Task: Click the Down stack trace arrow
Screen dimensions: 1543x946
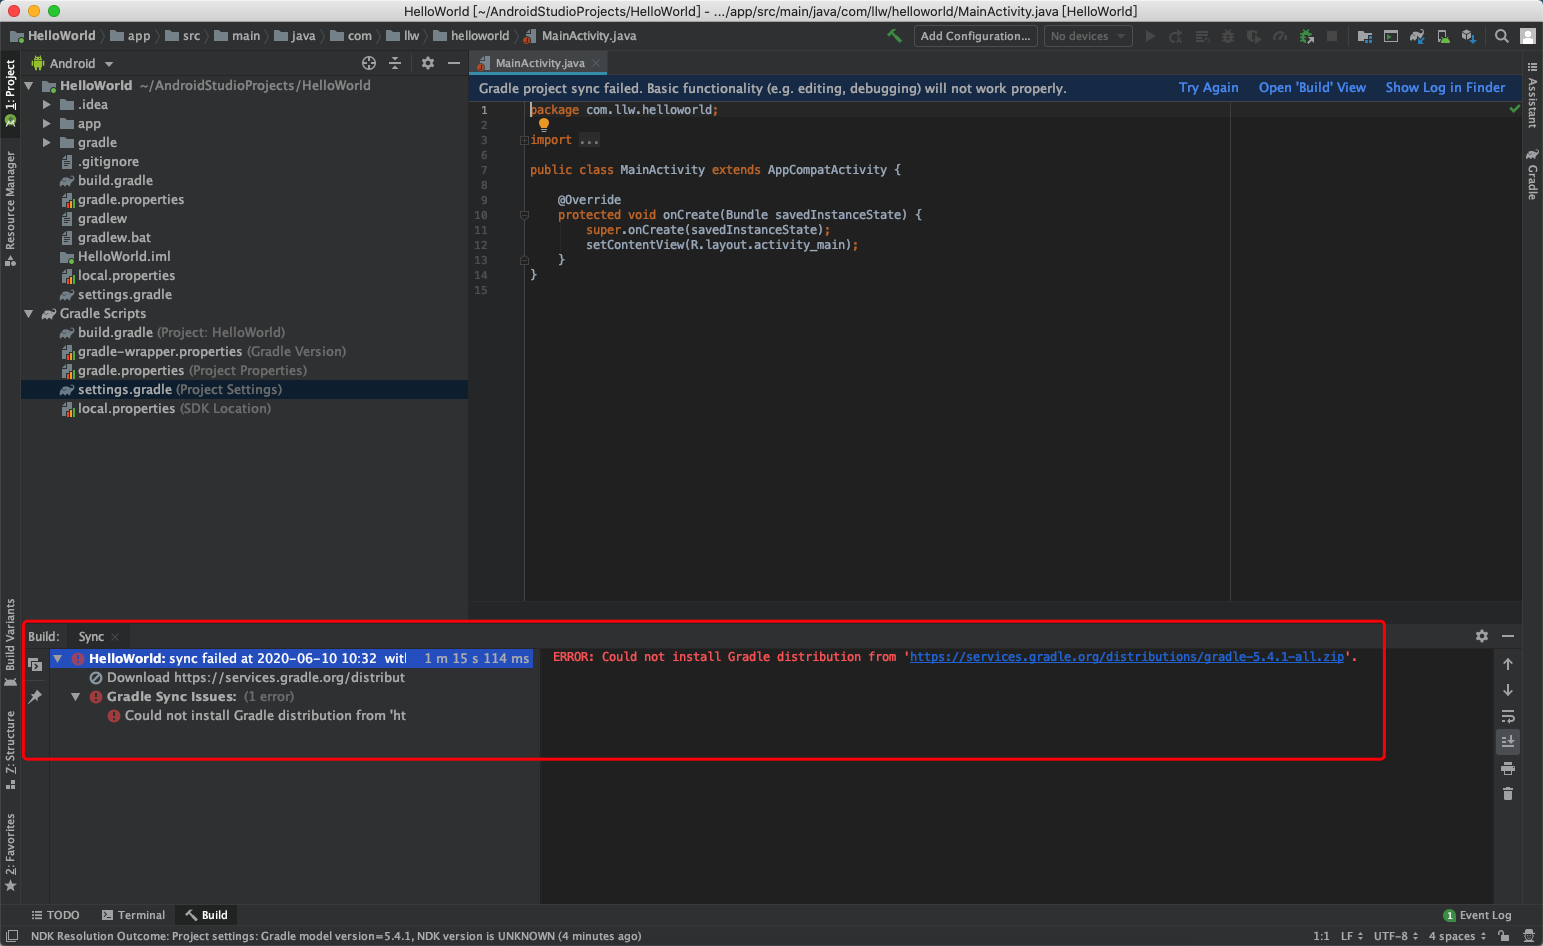Action: [1508, 690]
